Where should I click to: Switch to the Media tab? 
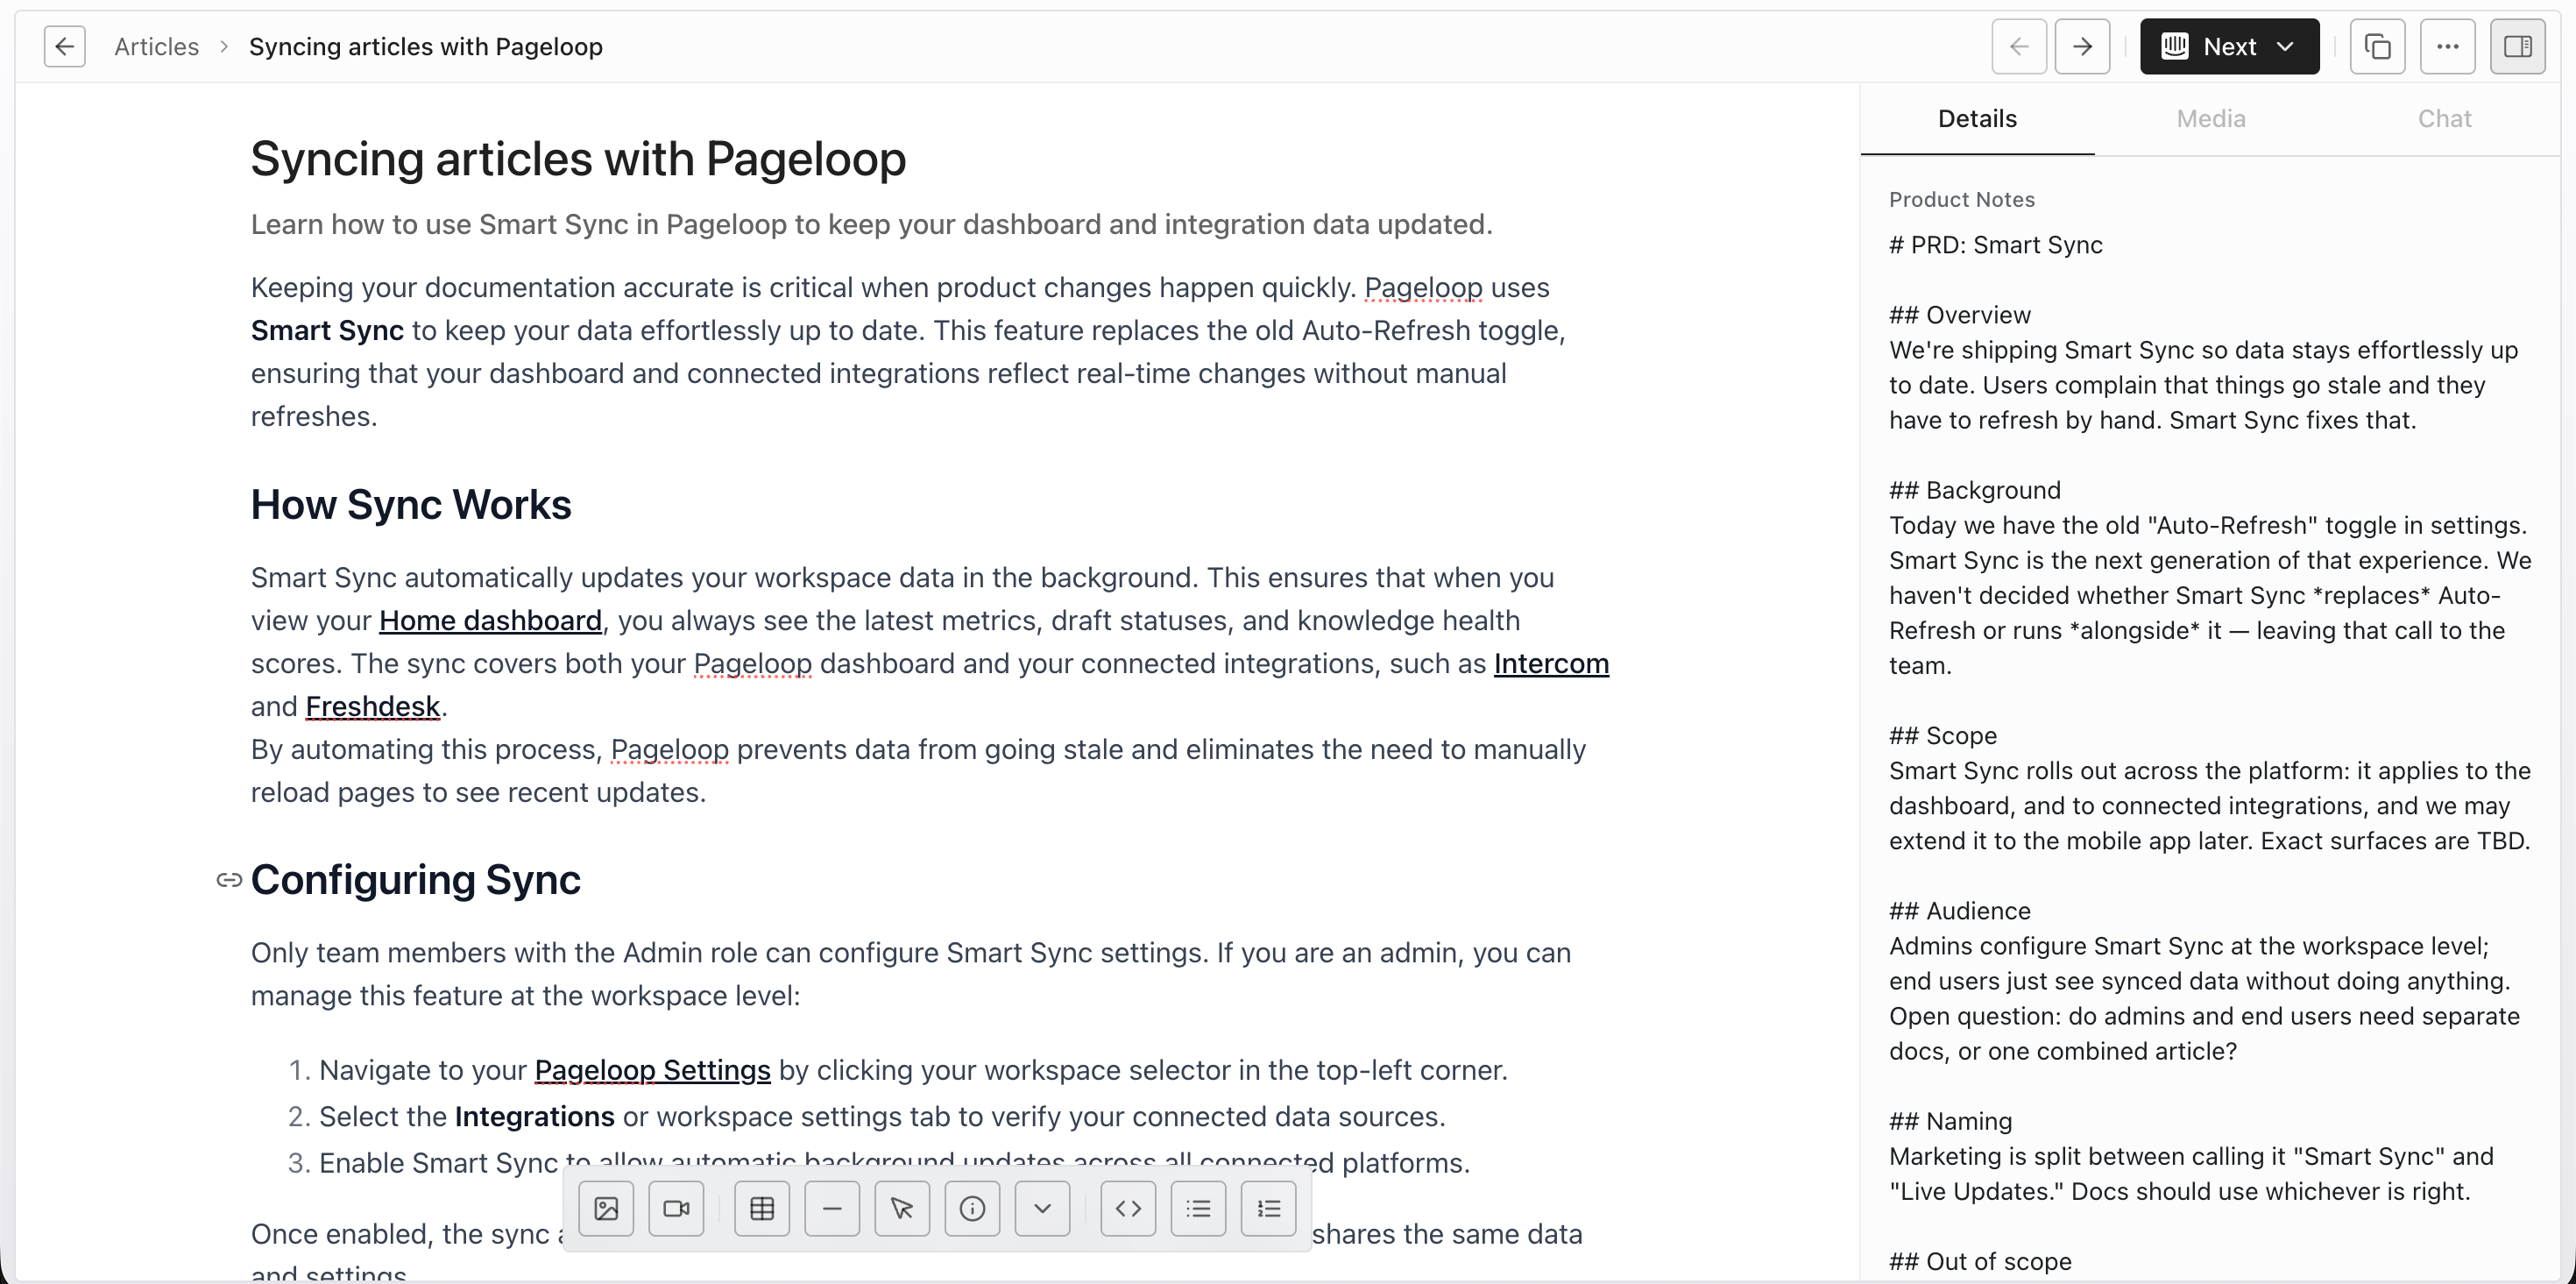[2210, 118]
